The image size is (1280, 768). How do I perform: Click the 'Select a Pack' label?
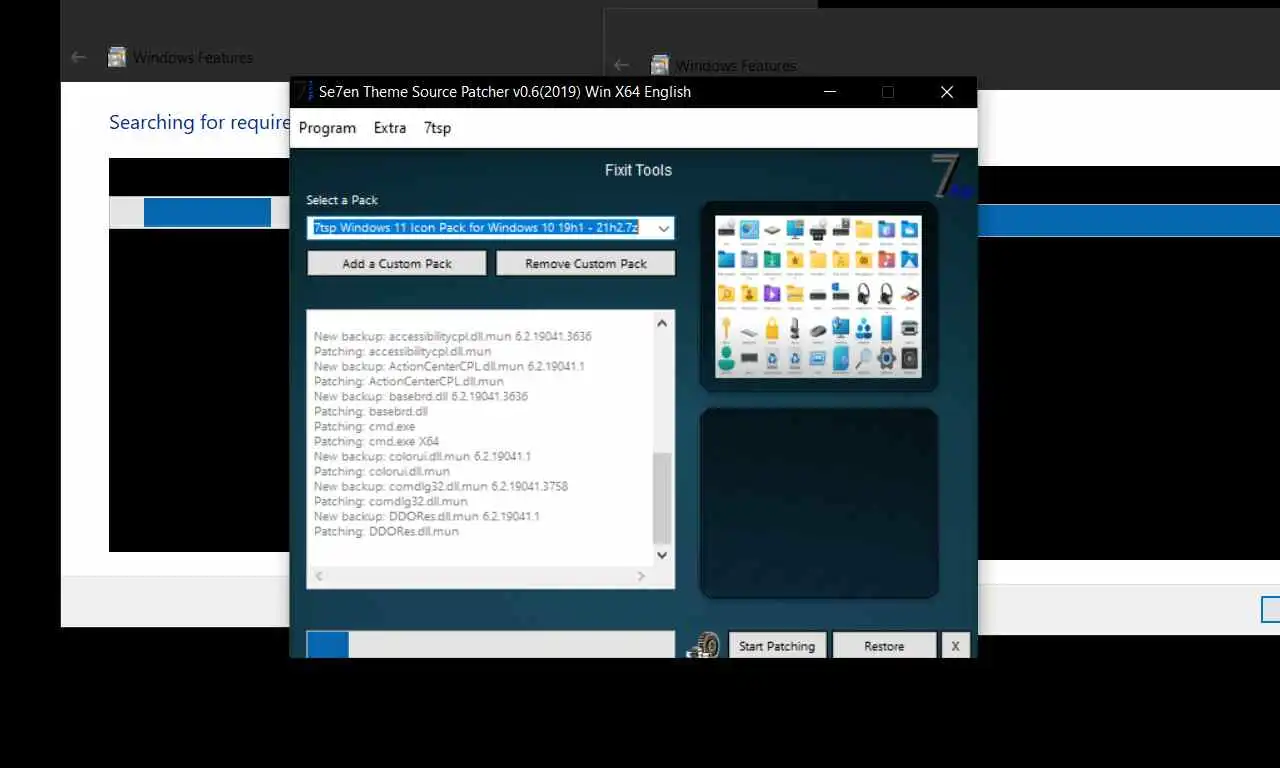pos(342,200)
